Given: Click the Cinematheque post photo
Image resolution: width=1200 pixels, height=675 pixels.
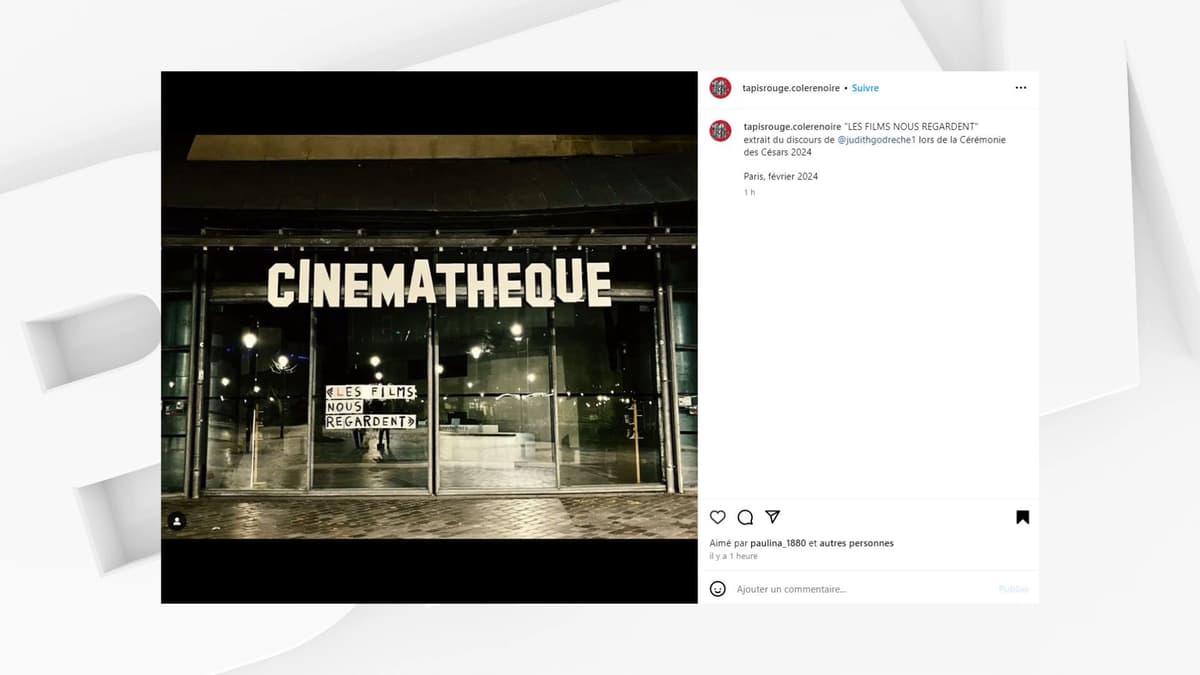Looking at the screenshot, I should pos(429,337).
